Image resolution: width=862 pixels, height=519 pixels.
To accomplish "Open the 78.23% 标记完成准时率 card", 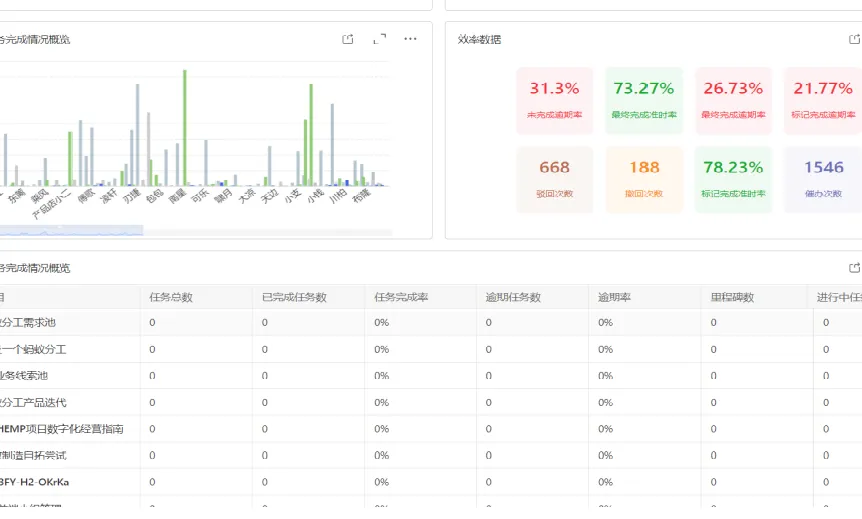I will [733, 179].
